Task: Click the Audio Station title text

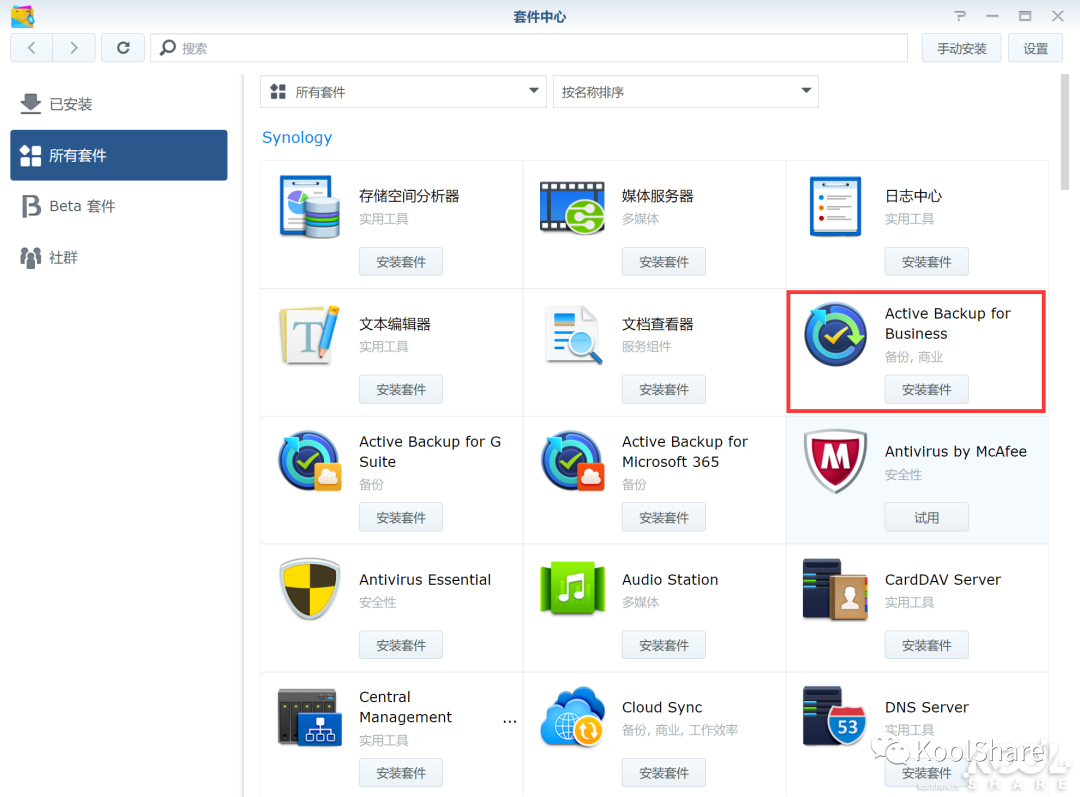Action: (670, 579)
